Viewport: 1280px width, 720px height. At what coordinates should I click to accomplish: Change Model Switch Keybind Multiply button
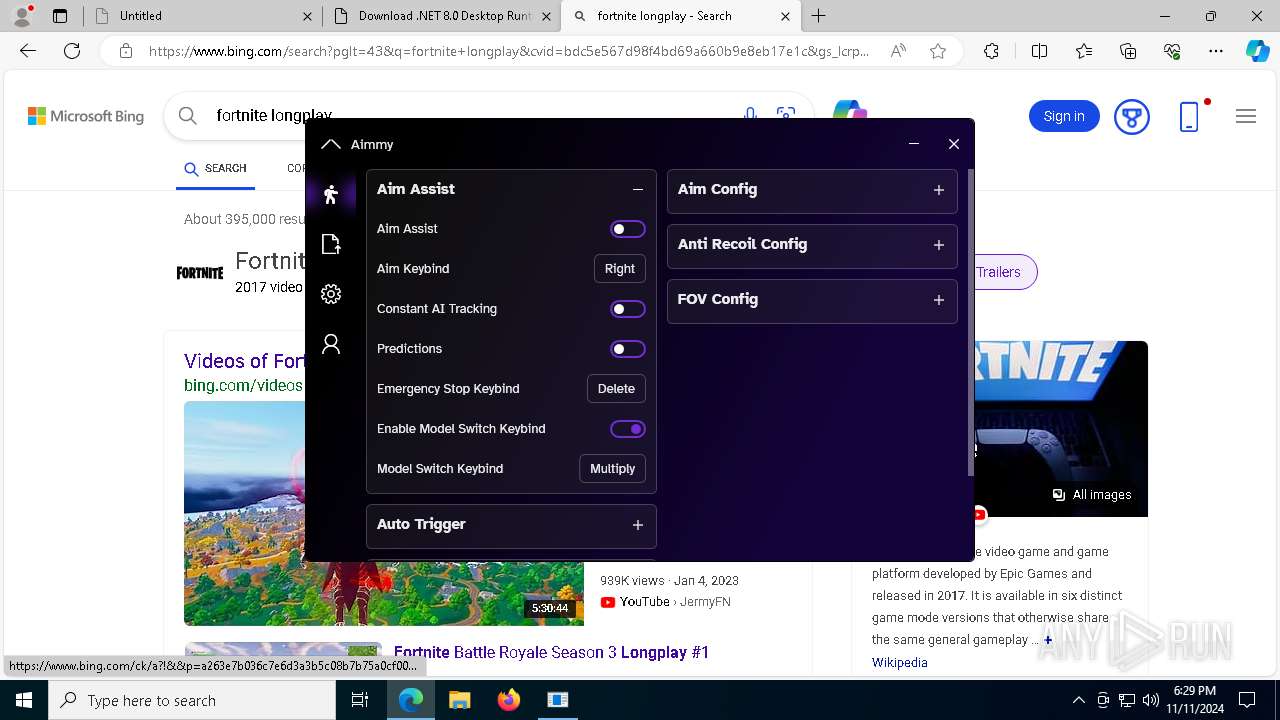pyautogui.click(x=613, y=469)
